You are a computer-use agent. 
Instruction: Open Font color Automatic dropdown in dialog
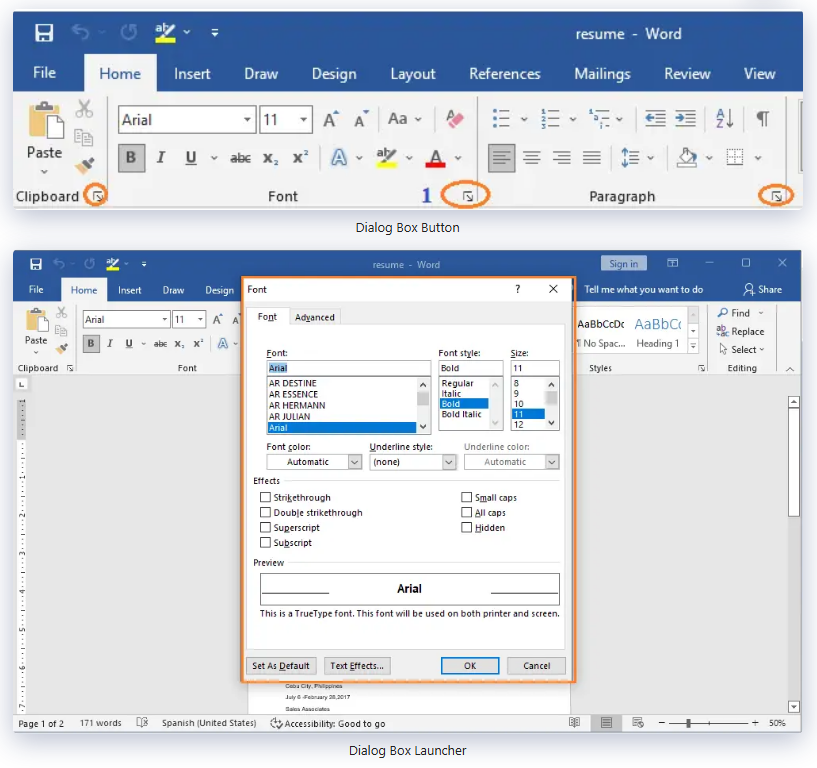tap(354, 462)
